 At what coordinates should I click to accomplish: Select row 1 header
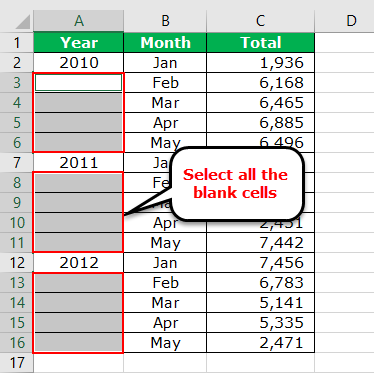[x=17, y=42]
